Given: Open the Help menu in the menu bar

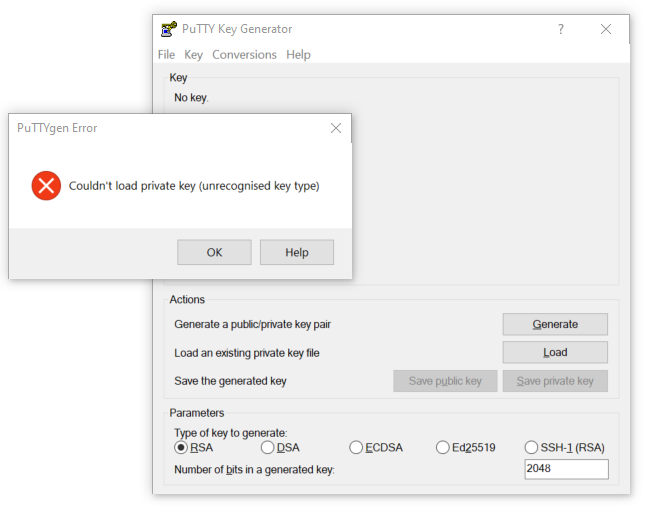Looking at the screenshot, I should coord(298,55).
